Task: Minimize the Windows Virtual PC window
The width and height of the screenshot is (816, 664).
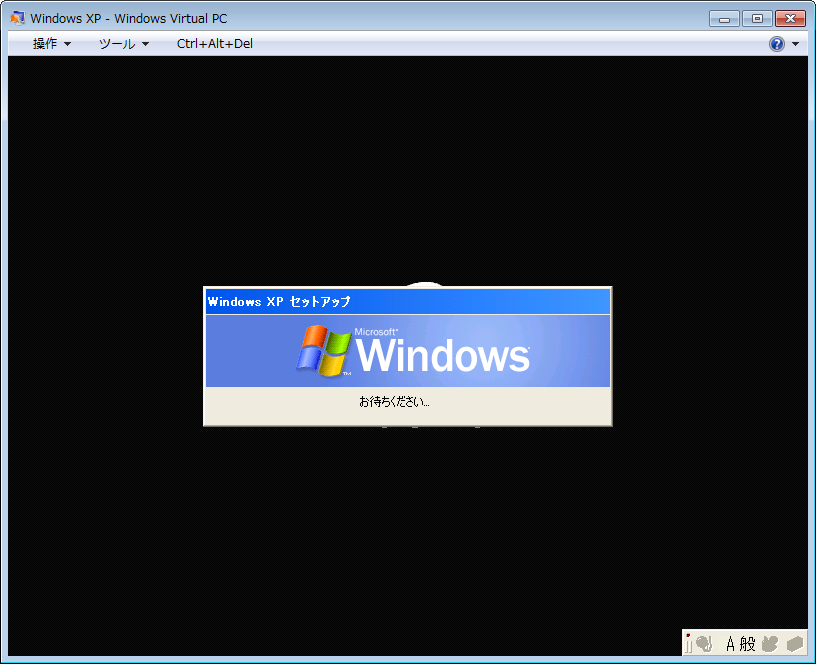Action: [724, 19]
